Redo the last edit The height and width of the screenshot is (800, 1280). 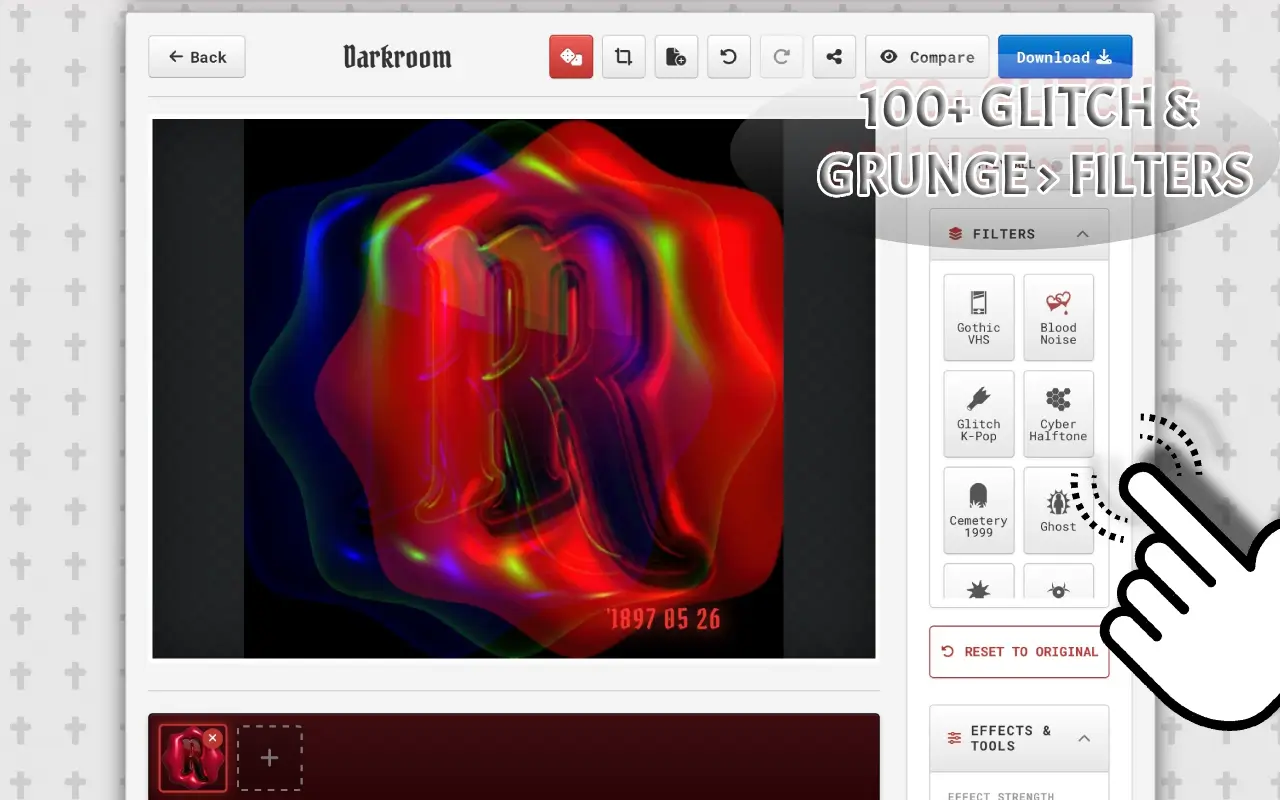(x=781, y=57)
